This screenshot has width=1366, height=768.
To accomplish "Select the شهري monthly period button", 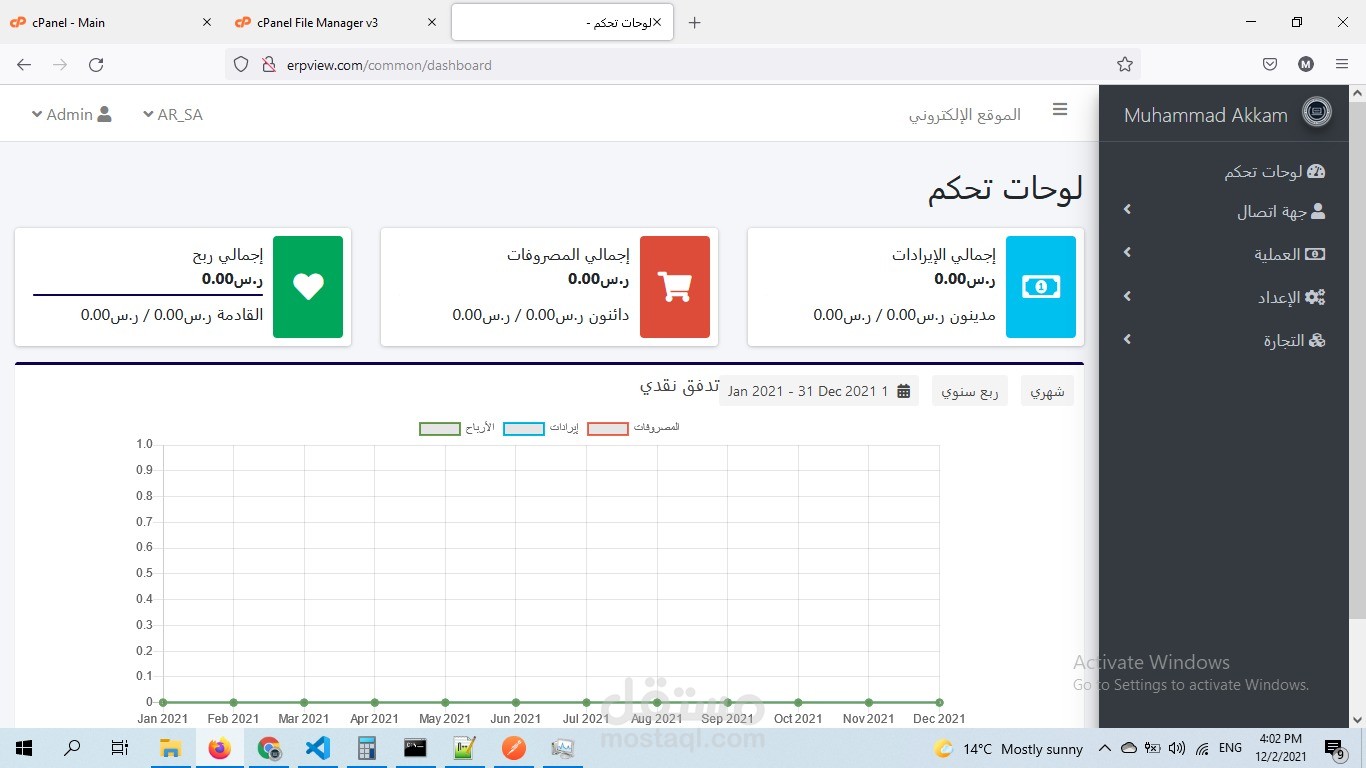I will tap(1047, 391).
